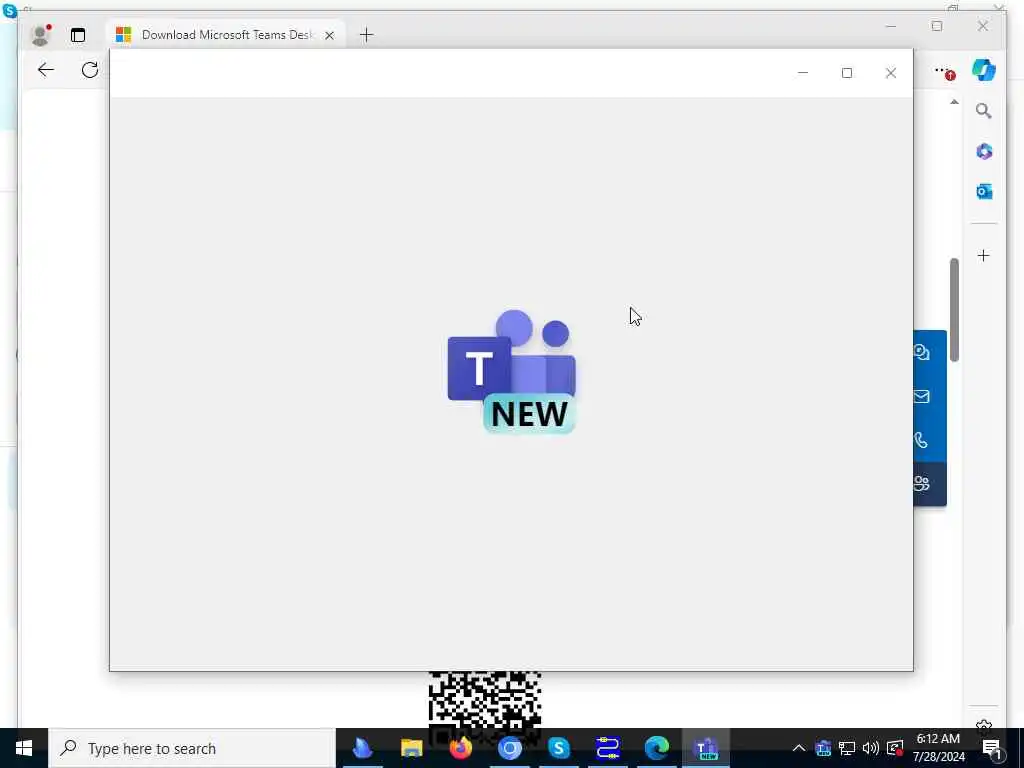Viewport: 1024px width, 768px height.
Task: Close the Edge browser window
Action: (x=983, y=26)
